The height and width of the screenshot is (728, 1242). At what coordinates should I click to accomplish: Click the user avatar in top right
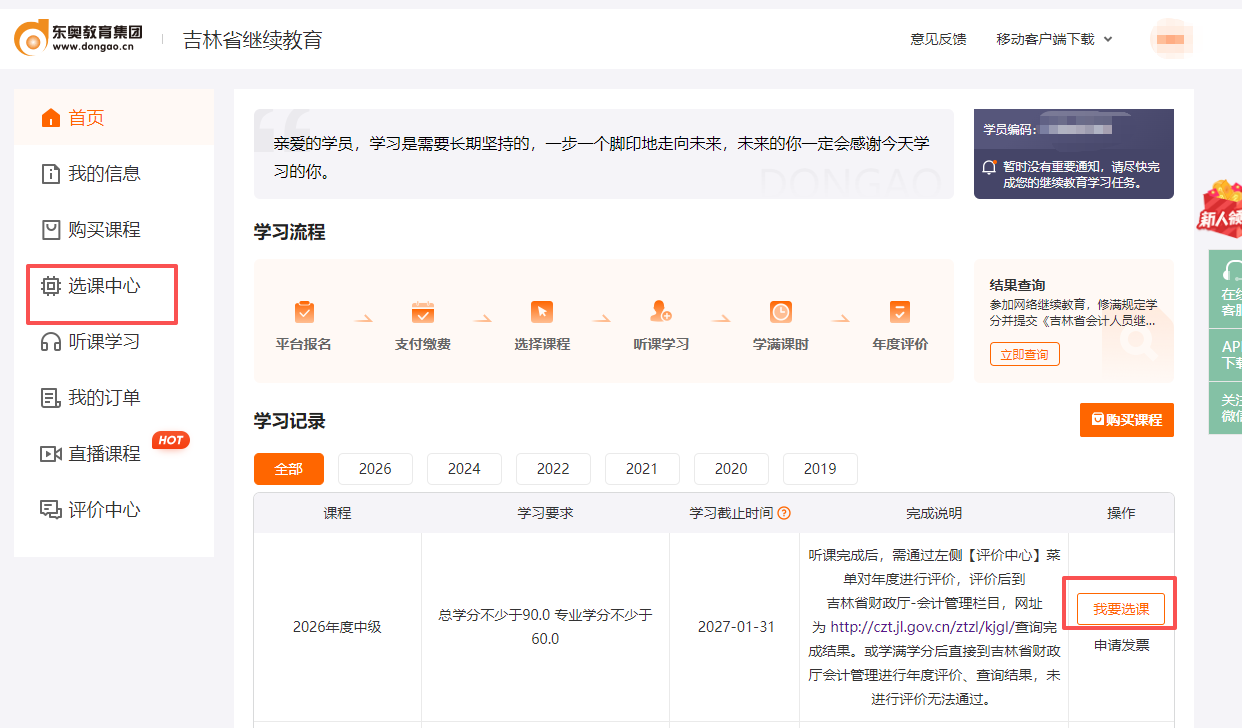tap(1171, 37)
